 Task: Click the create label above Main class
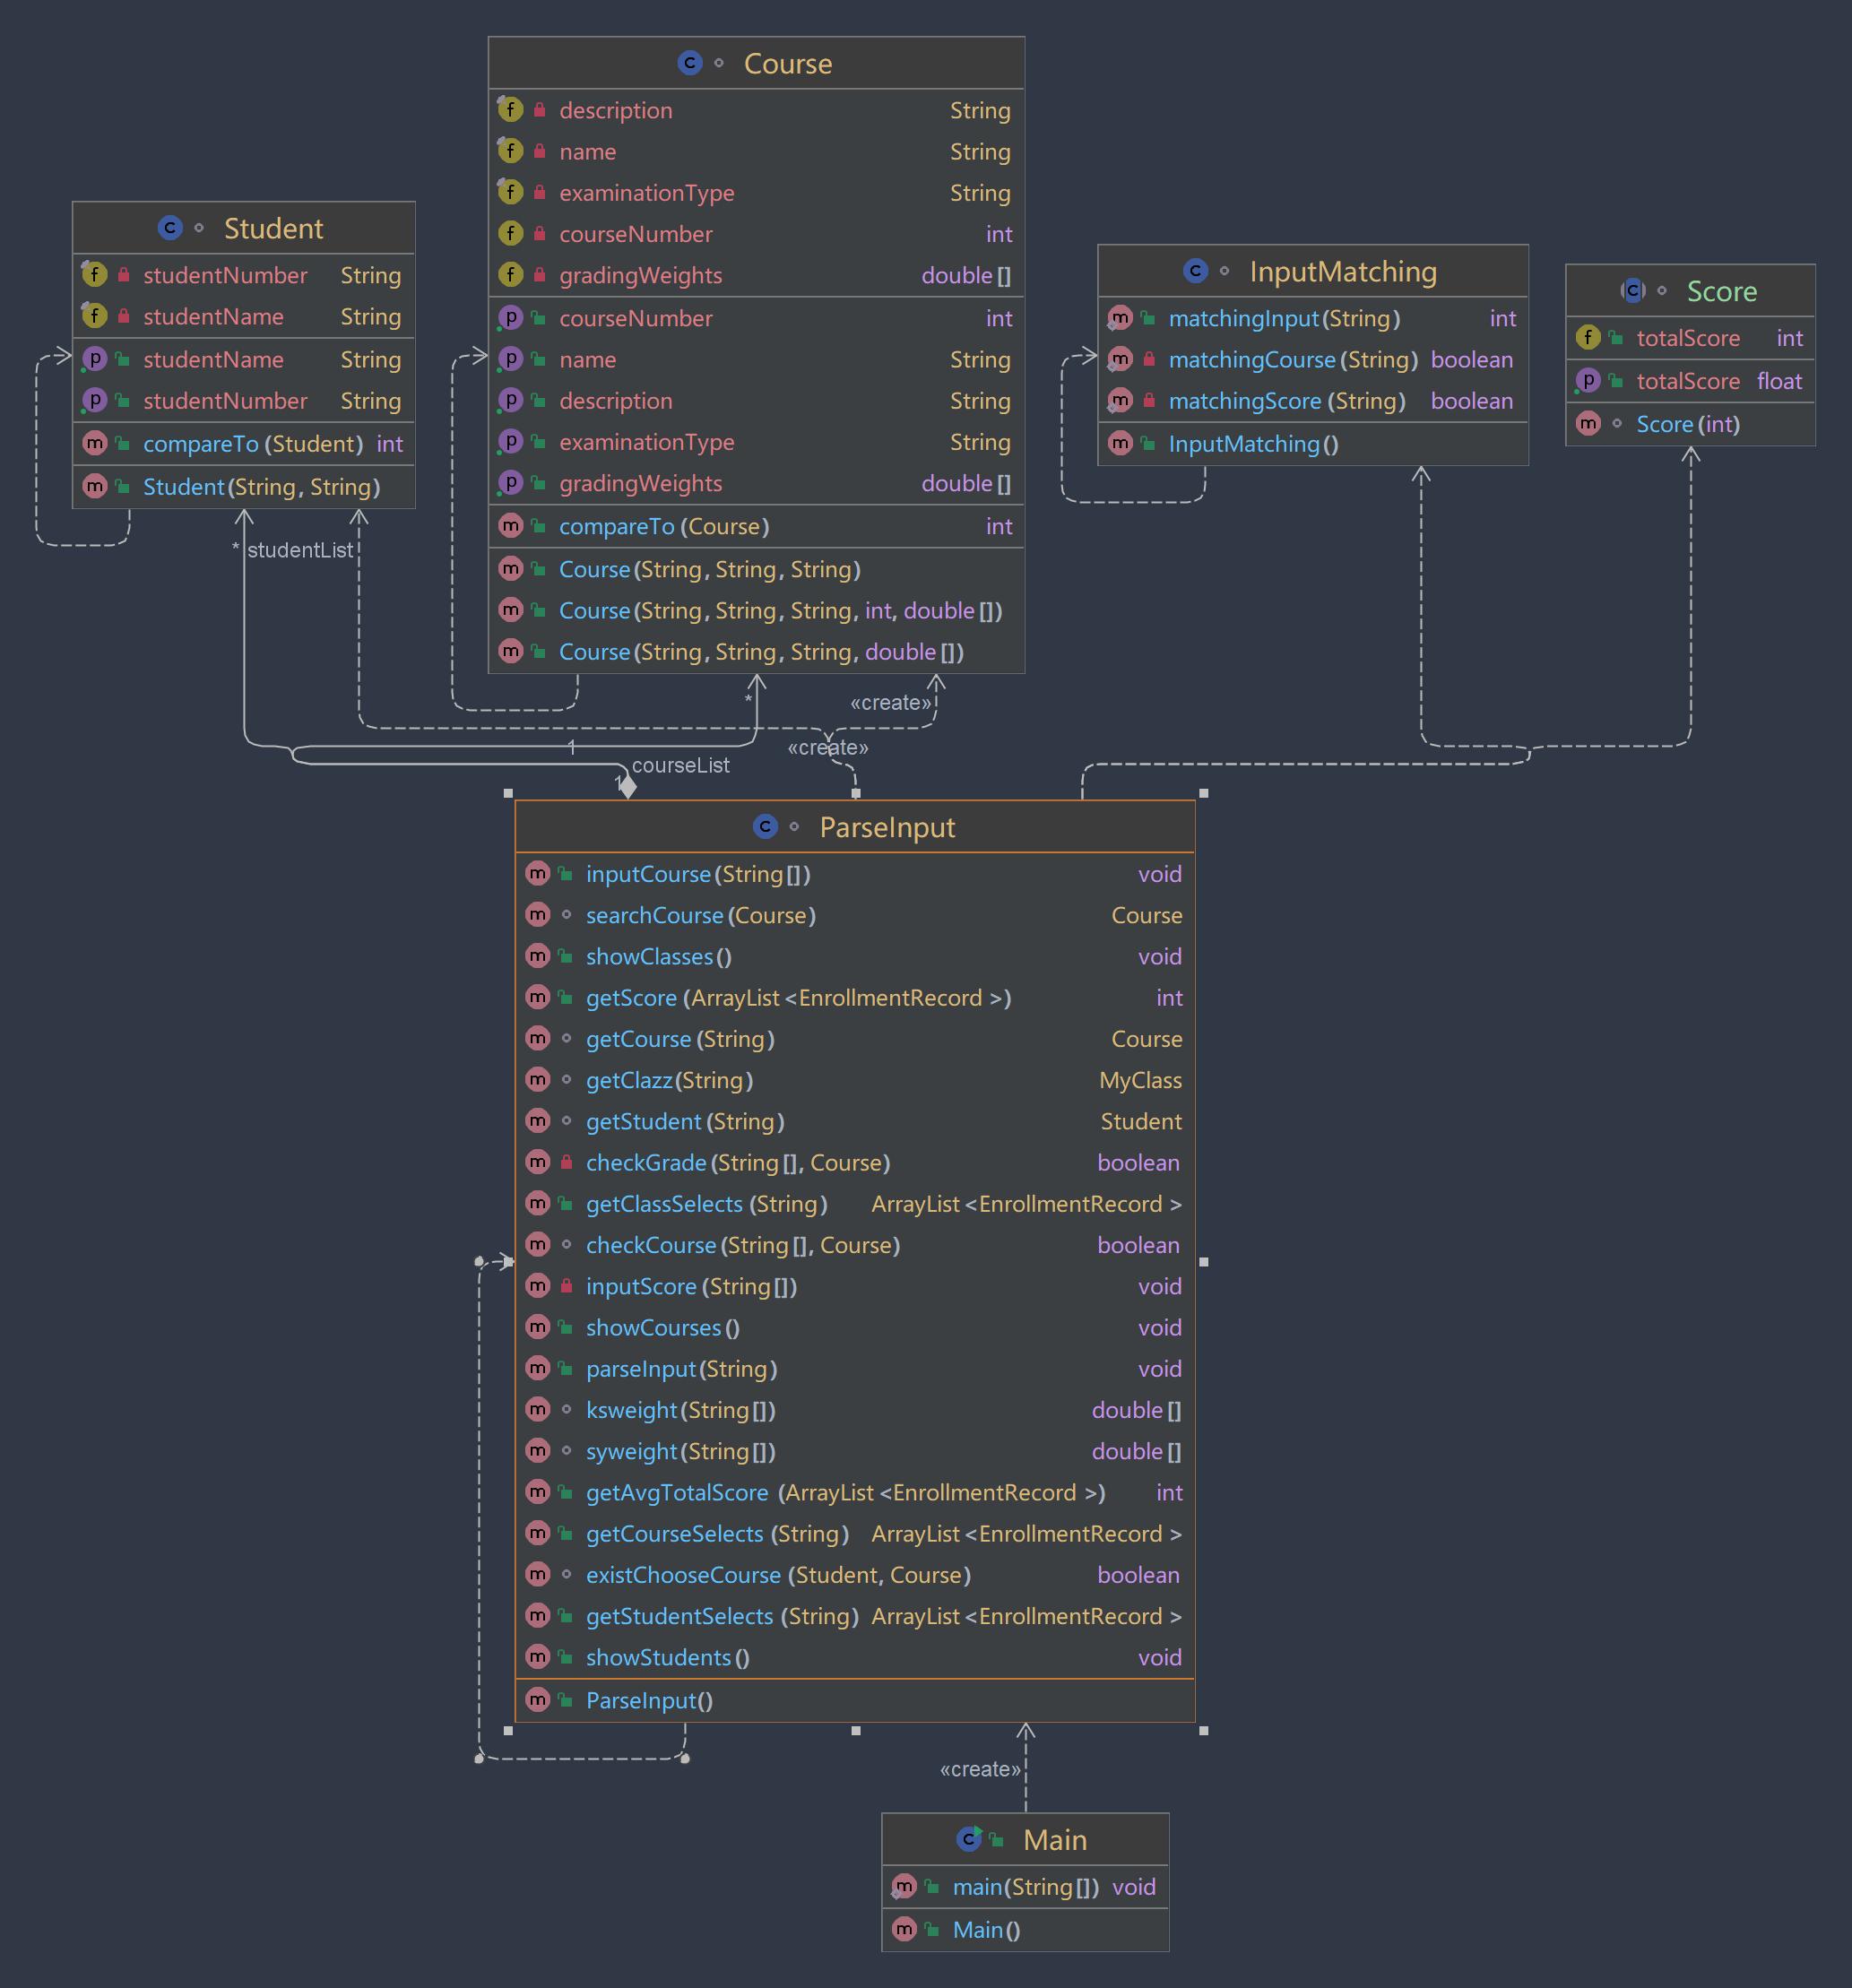click(980, 1769)
